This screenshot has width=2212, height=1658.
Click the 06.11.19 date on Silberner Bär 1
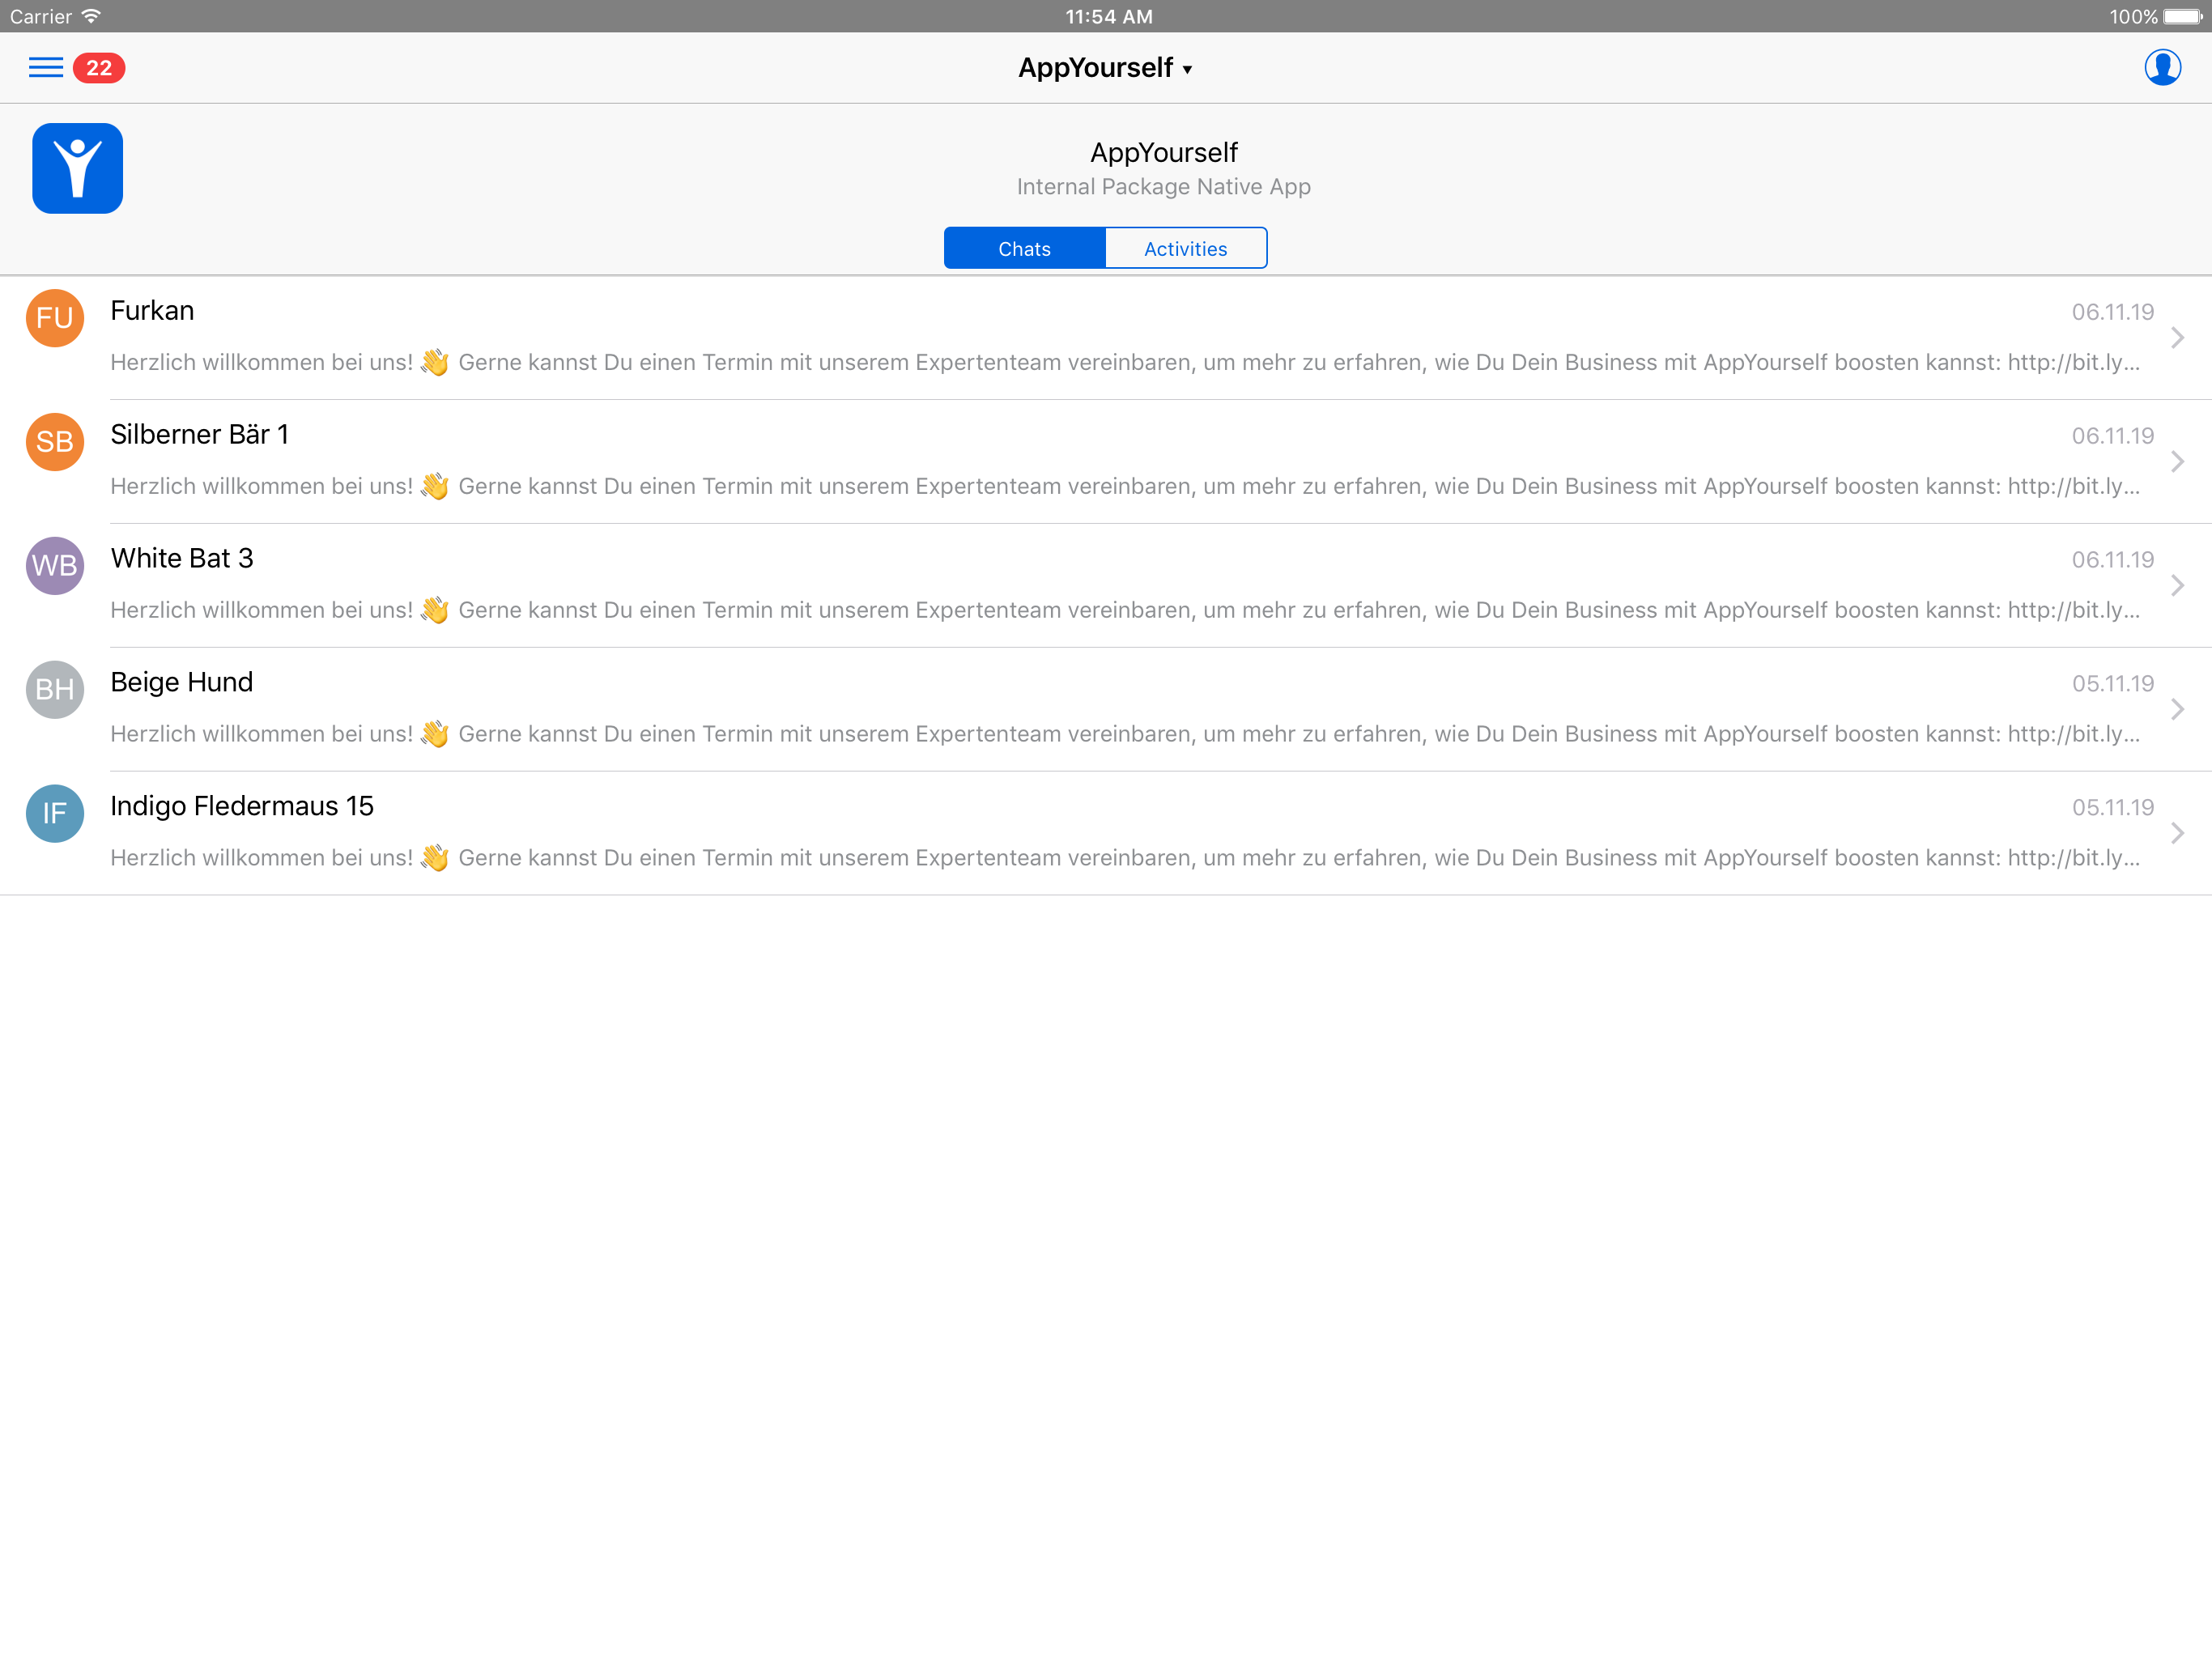pyautogui.click(x=2112, y=436)
